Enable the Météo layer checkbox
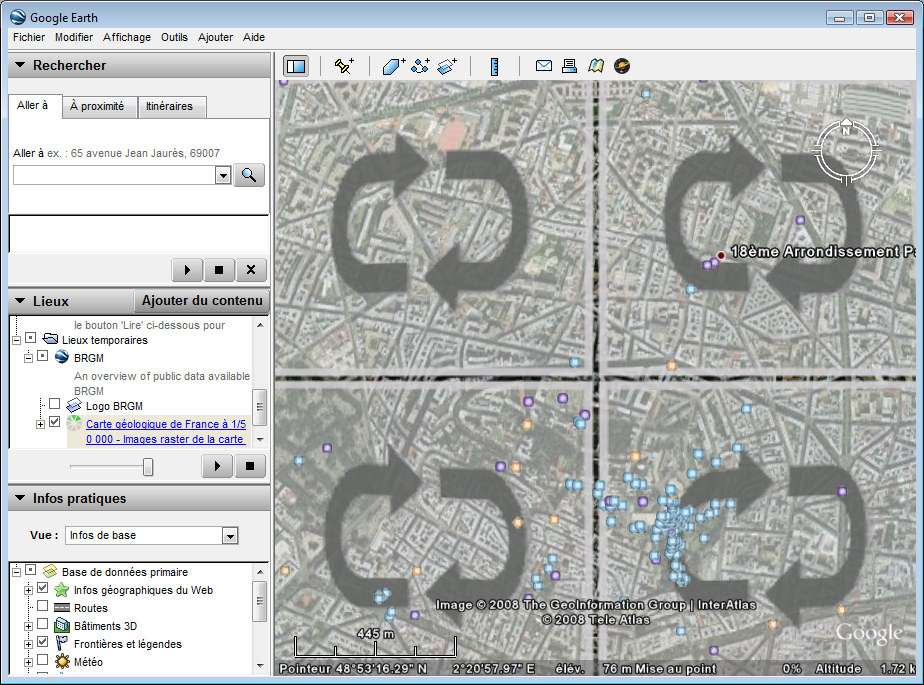This screenshot has height=685, width=924. (42, 660)
